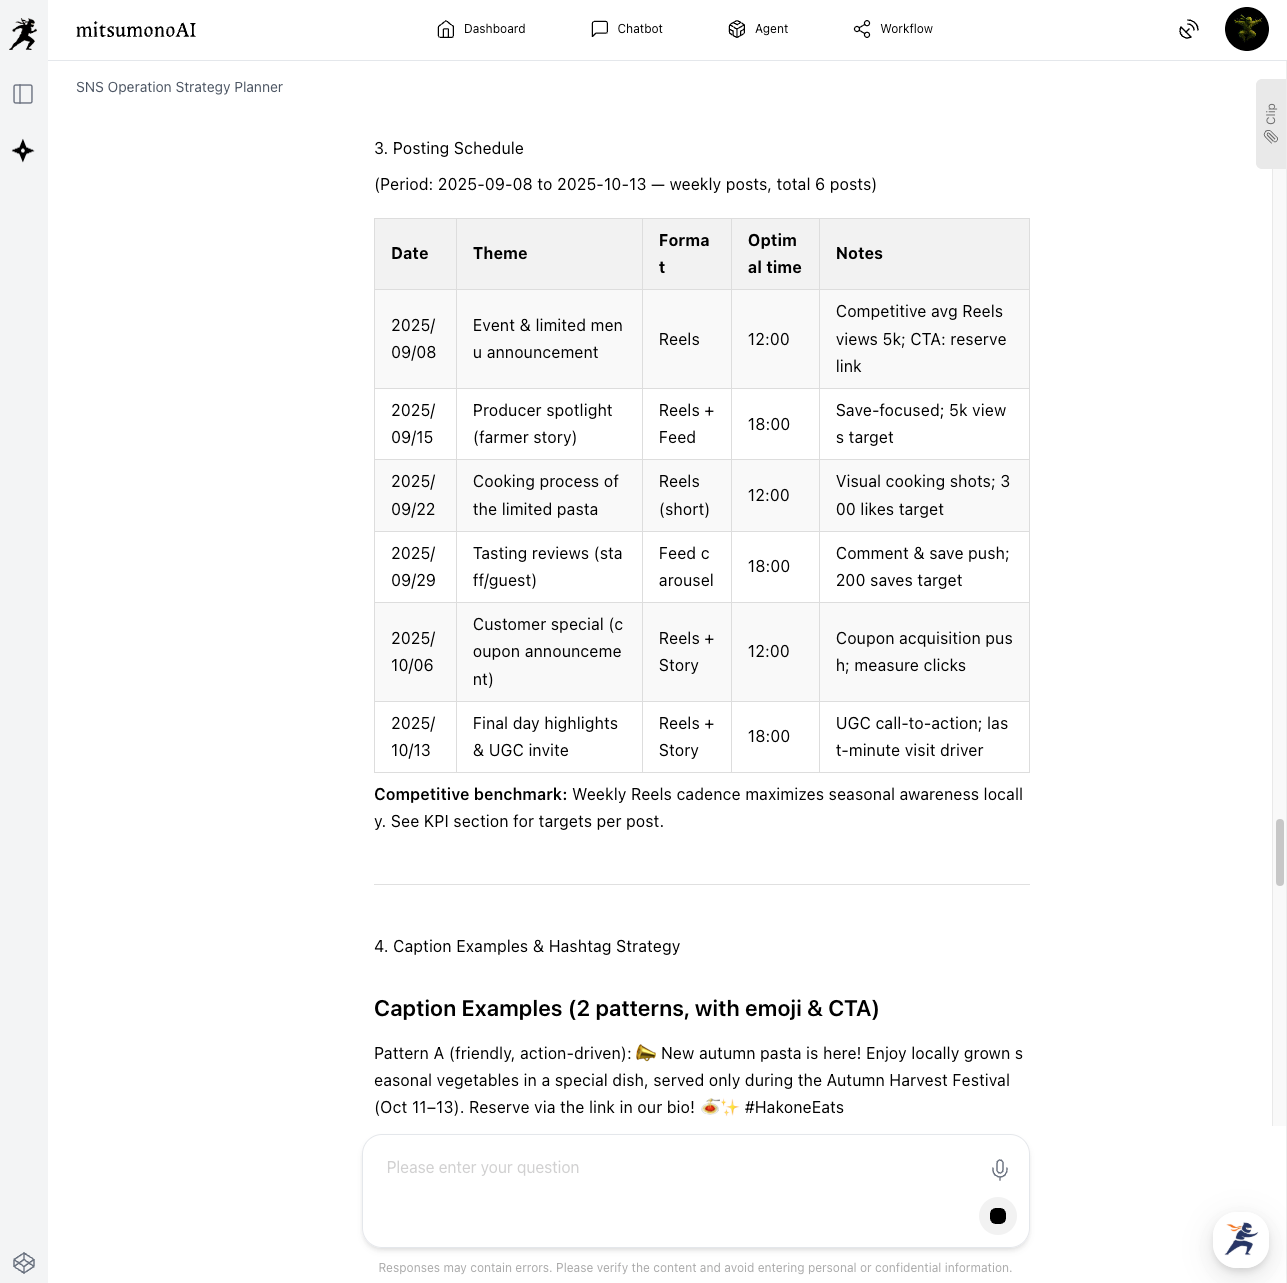Go to the Workflow section
The height and width of the screenshot is (1283, 1287).
893,29
